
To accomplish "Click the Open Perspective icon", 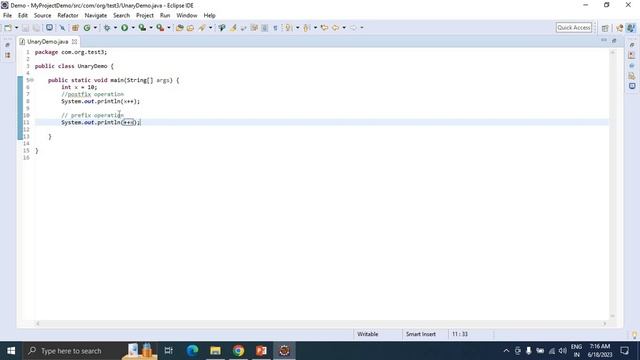I will 605,28.
